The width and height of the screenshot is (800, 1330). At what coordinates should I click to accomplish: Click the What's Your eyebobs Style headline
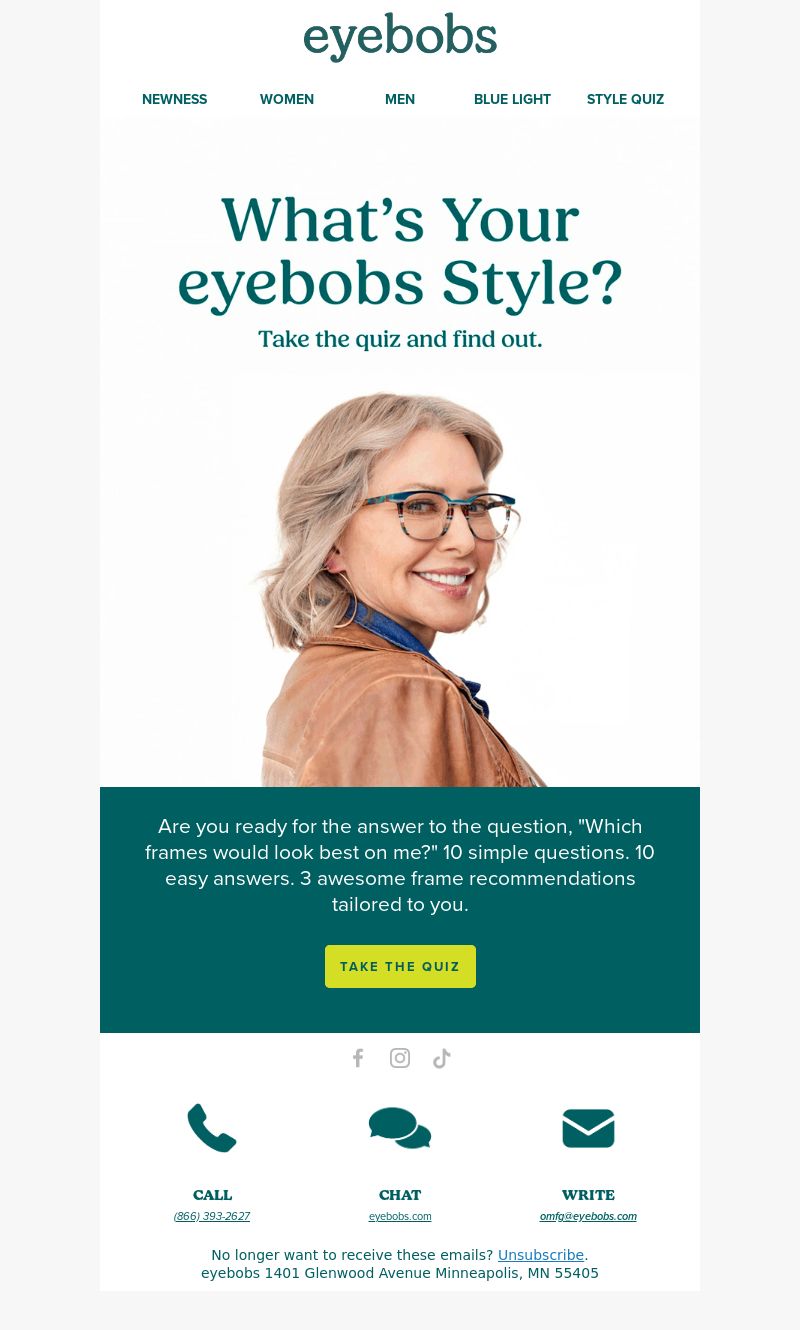[x=400, y=251]
